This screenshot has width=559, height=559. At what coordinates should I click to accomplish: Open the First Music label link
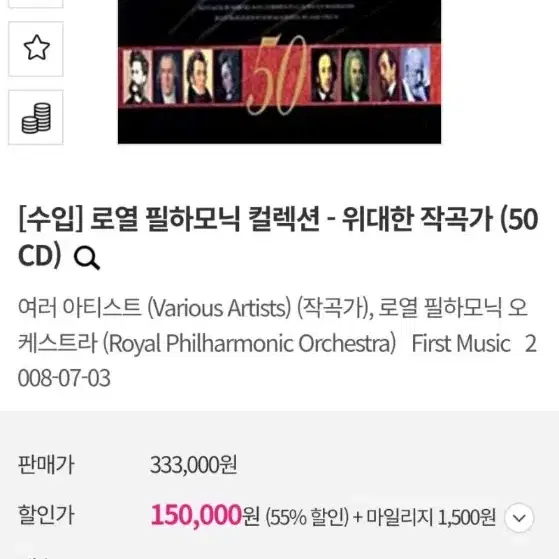461,344
